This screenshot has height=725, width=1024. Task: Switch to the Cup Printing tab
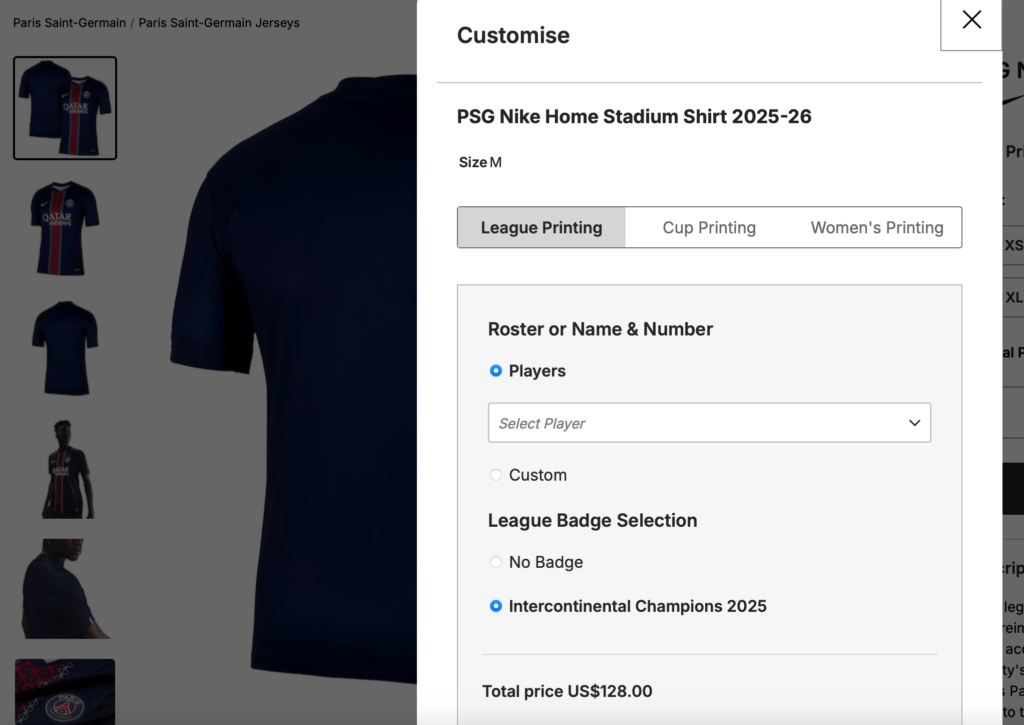[x=709, y=228]
